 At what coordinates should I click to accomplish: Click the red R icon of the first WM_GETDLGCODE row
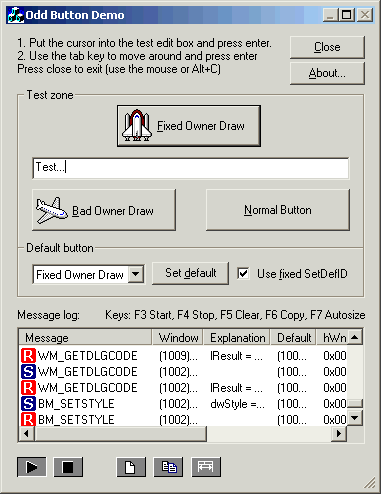coord(28,356)
